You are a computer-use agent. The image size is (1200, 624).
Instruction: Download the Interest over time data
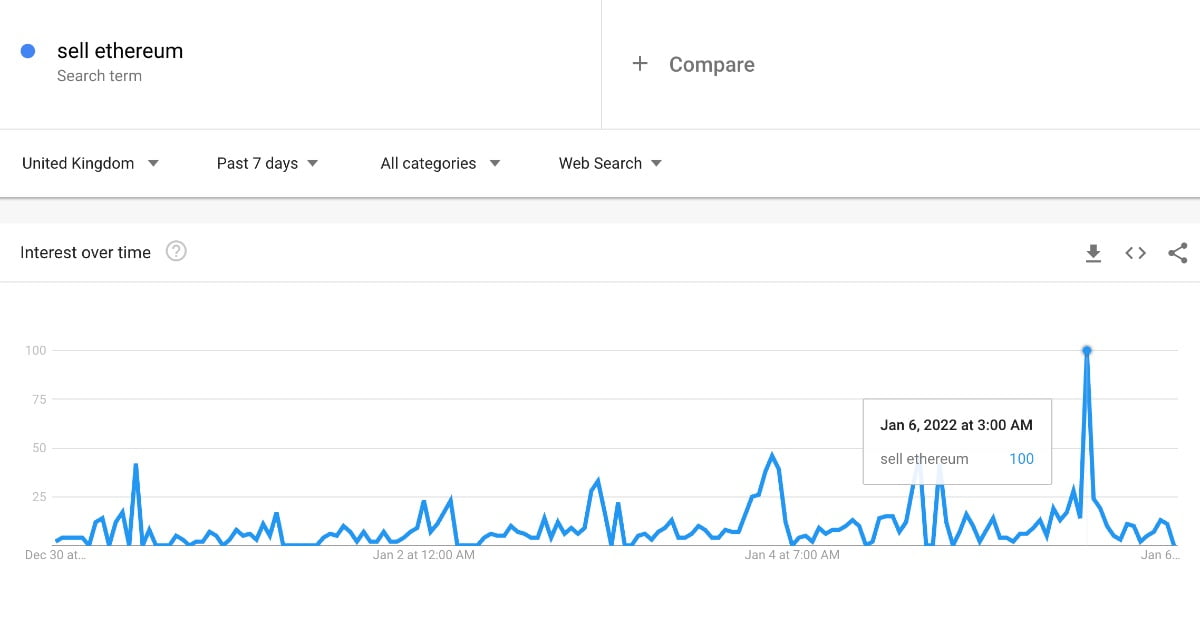[1093, 253]
